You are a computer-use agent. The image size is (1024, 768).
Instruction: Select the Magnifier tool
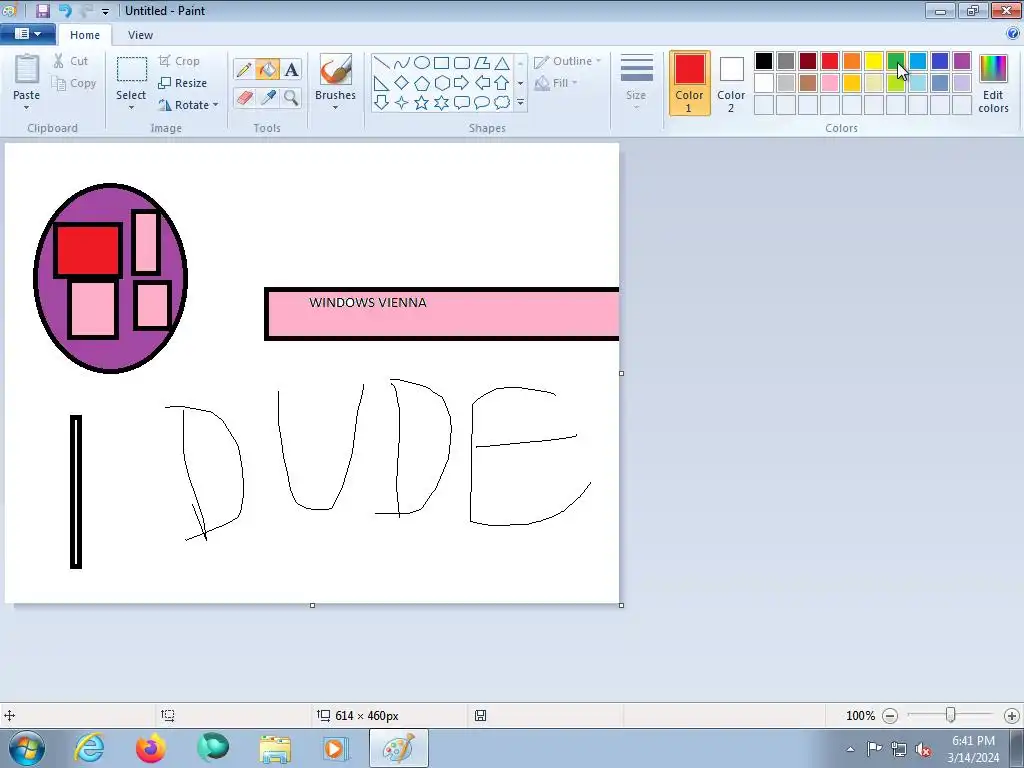[x=291, y=97]
